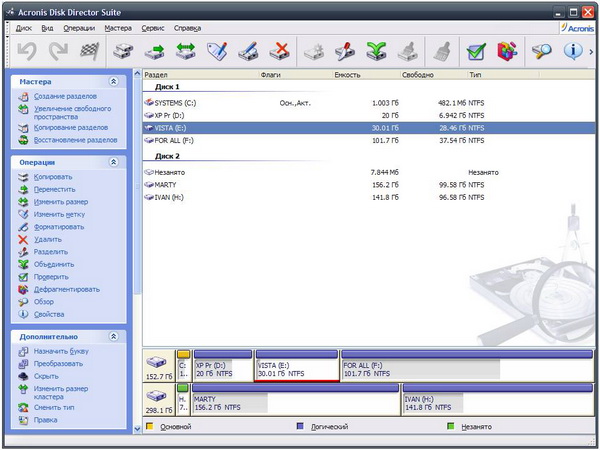Start the Увеличение свободного пространства wizard
The height and width of the screenshot is (450, 600).
click(x=72, y=113)
